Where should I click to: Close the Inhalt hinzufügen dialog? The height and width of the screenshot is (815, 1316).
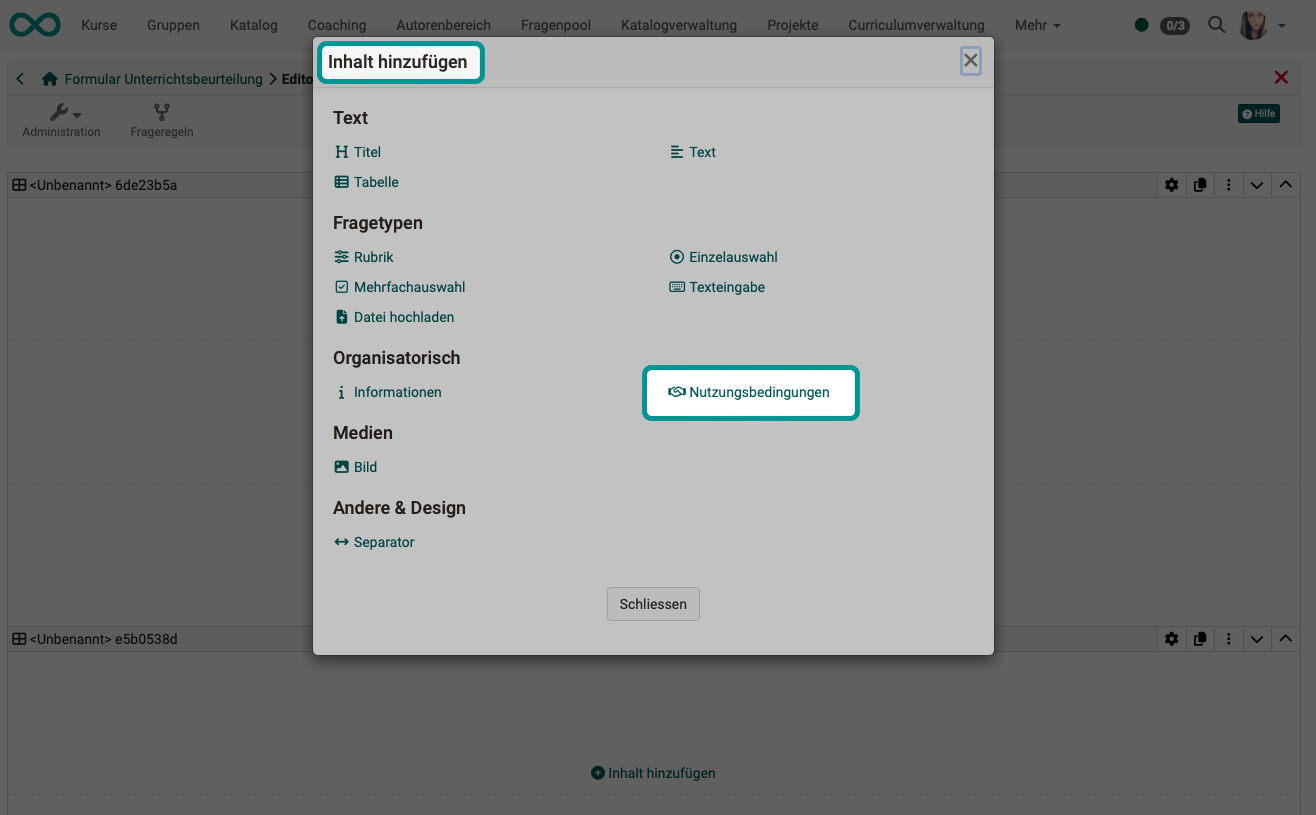[970, 60]
